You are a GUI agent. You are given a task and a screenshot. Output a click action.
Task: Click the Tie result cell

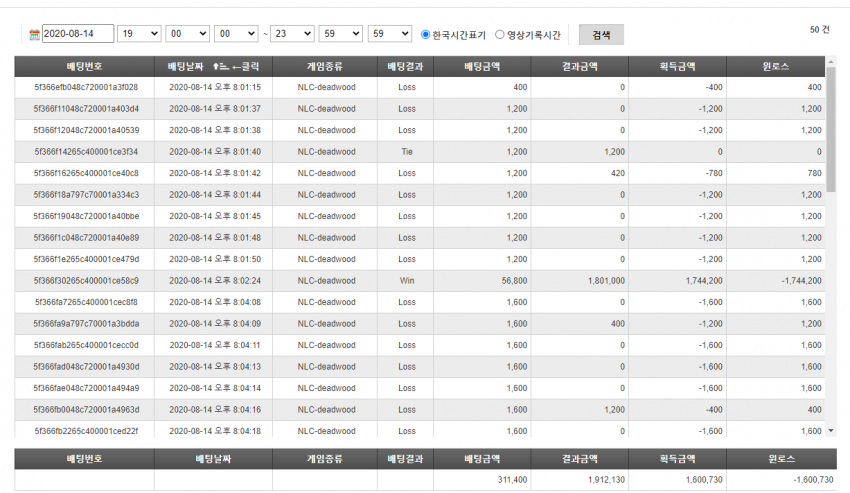pos(407,151)
